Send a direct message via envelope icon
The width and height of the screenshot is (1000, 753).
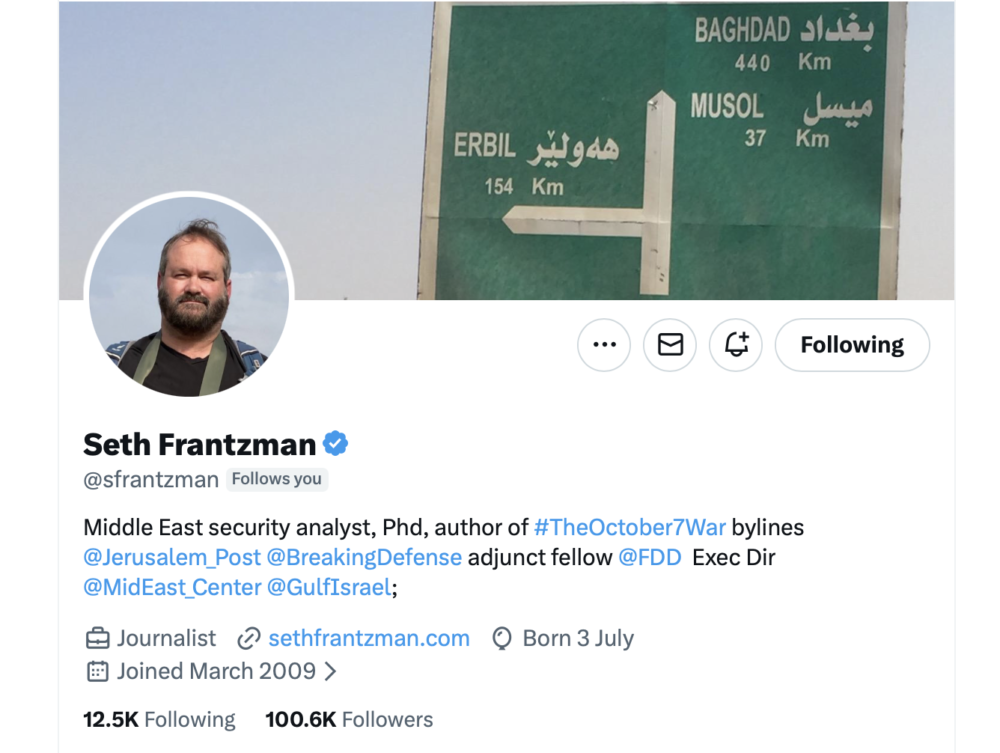pyautogui.click(x=670, y=345)
